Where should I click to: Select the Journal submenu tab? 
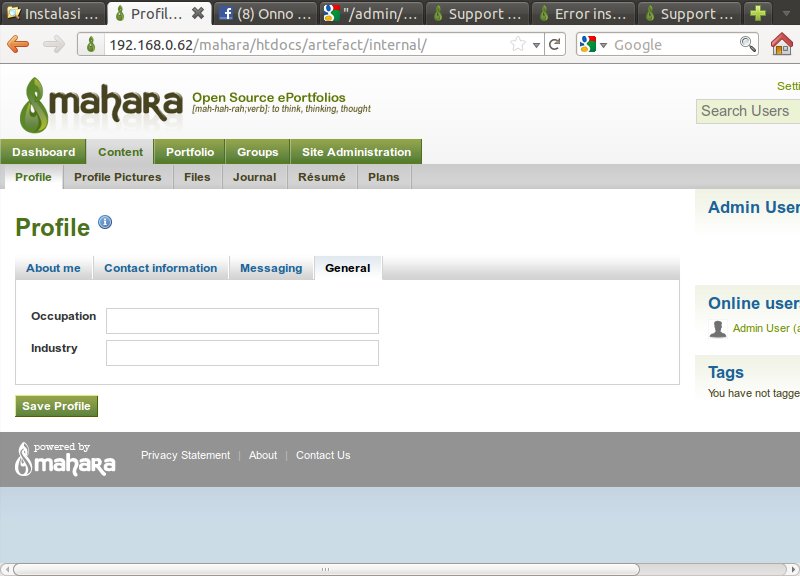(x=255, y=177)
